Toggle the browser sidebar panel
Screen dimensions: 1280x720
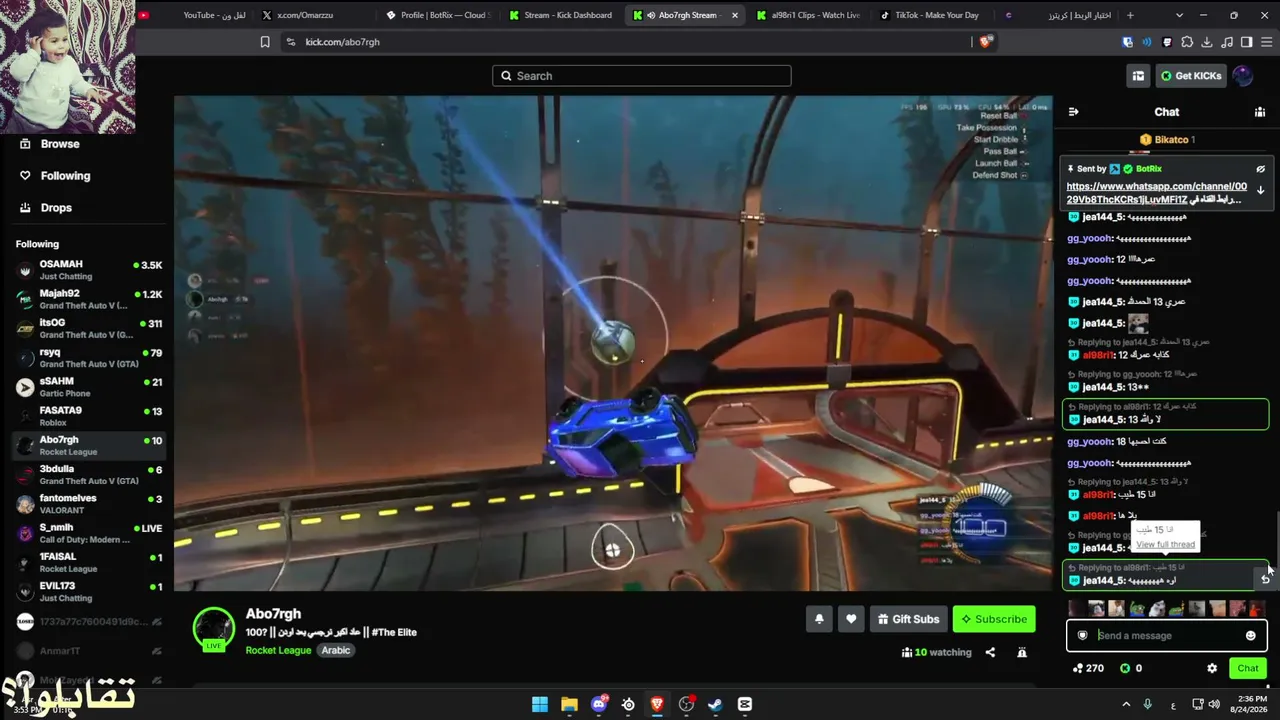coord(1246,42)
